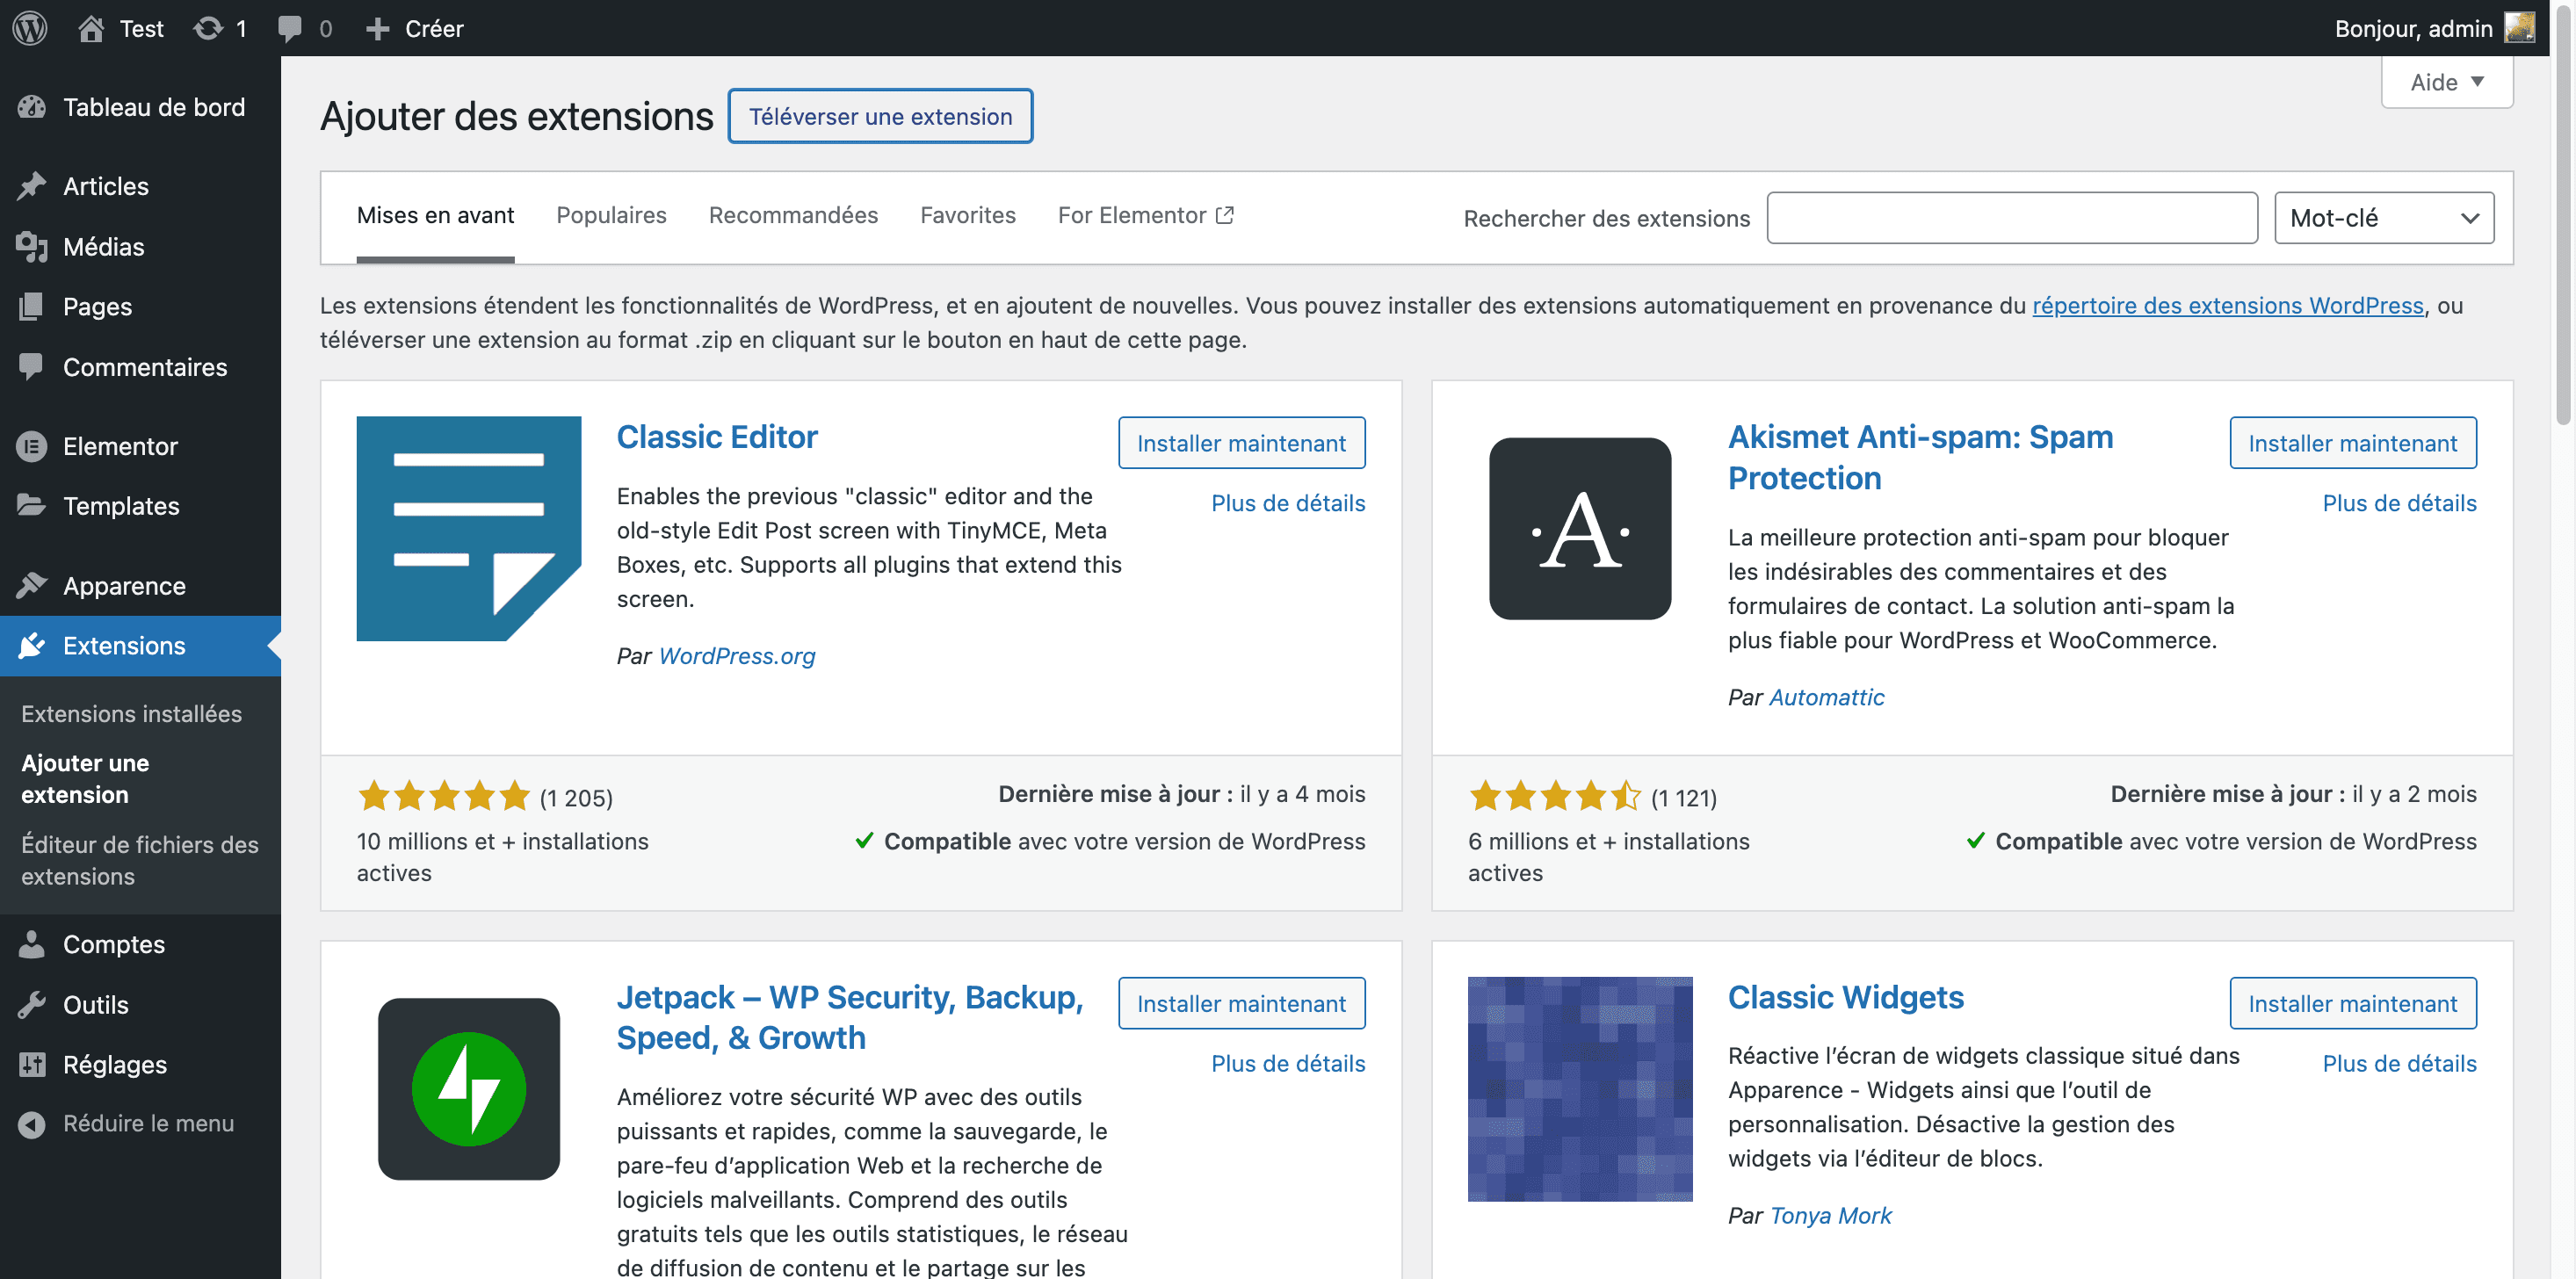
Task: Focus the Rechercher des extensions field
Action: pyautogui.click(x=2012, y=218)
